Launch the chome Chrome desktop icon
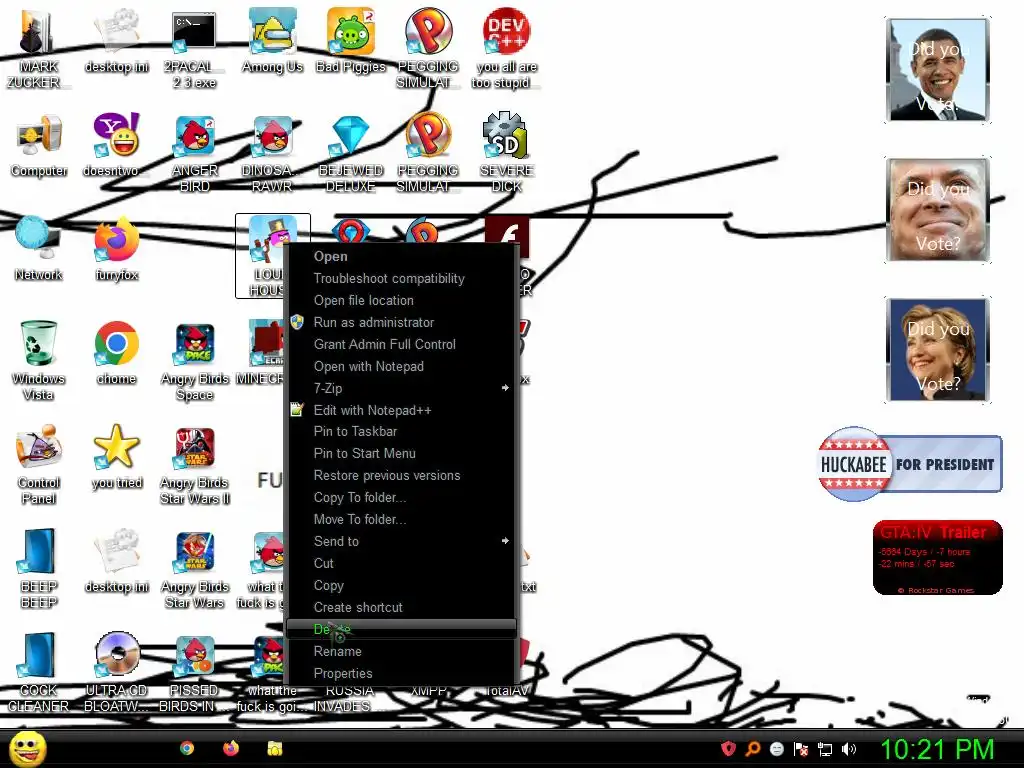 coord(116,353)
